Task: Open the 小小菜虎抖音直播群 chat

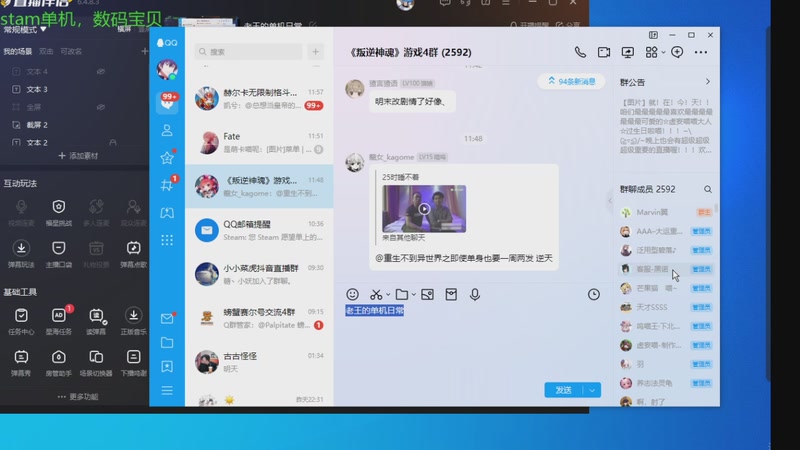Action: [259, 274]
